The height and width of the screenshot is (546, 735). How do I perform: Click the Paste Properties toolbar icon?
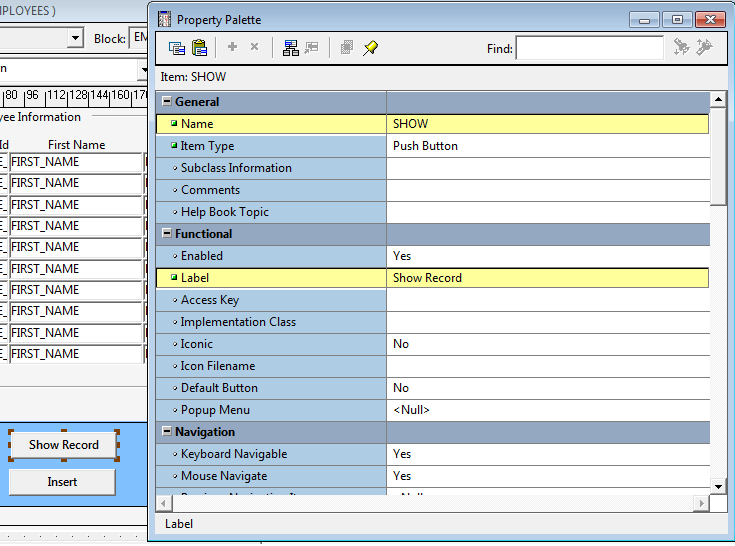tap(199, 48)
